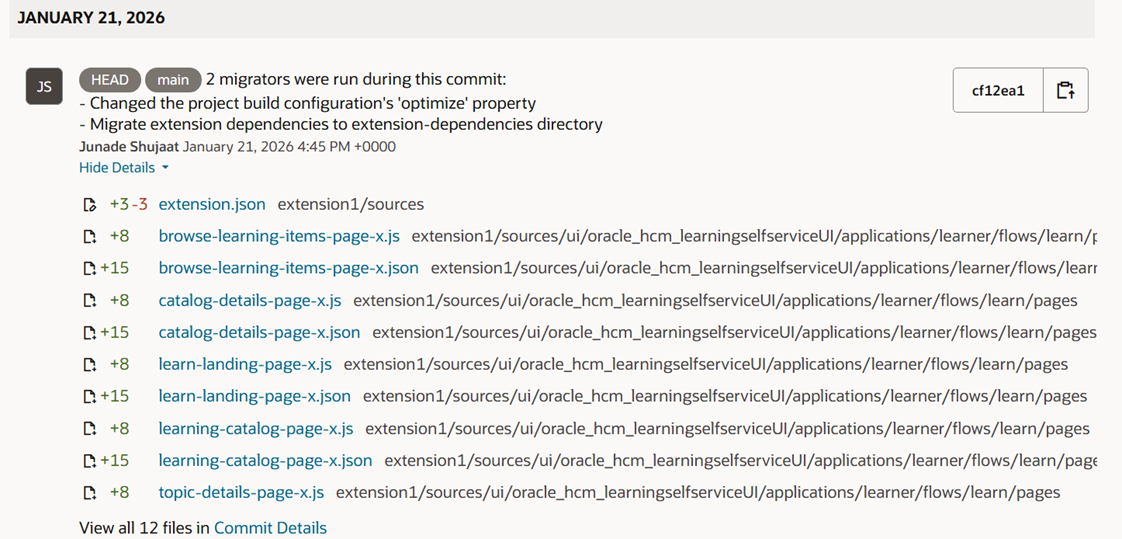
Task: Click the +15 count beside learning-catalog-page-x.json
Action: click(x=114, y=461)
